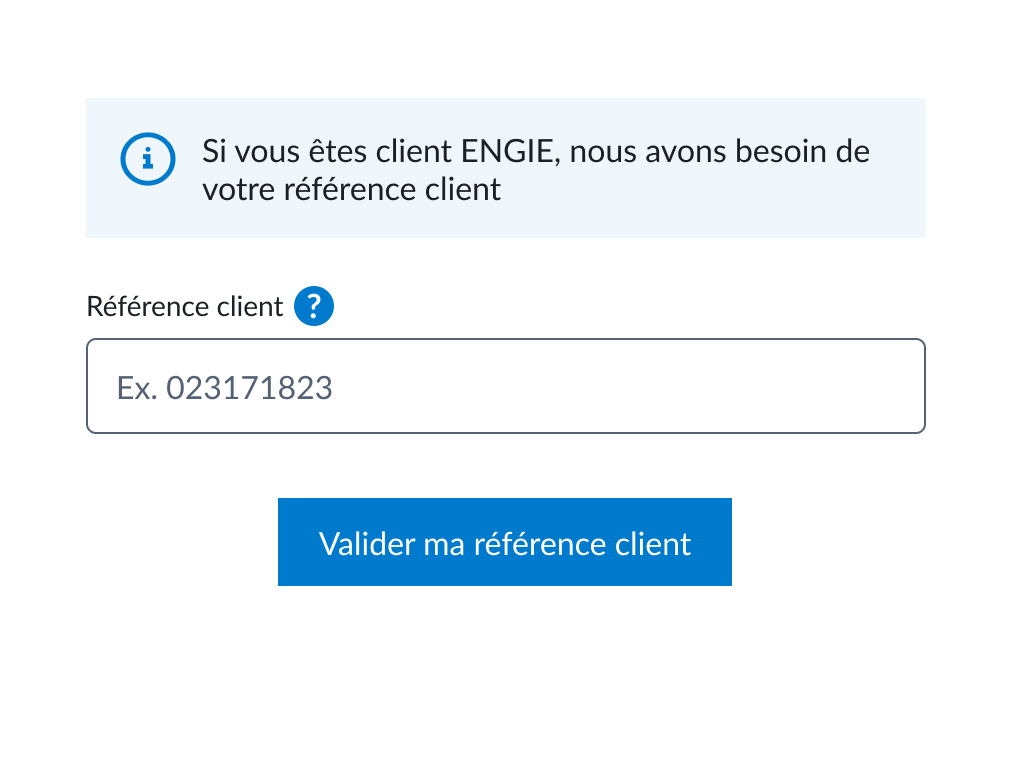The height and width of the screenshot is (760, 1012).
Task: Submit with the blue Valider button
Action: click(x=504, y=542)
